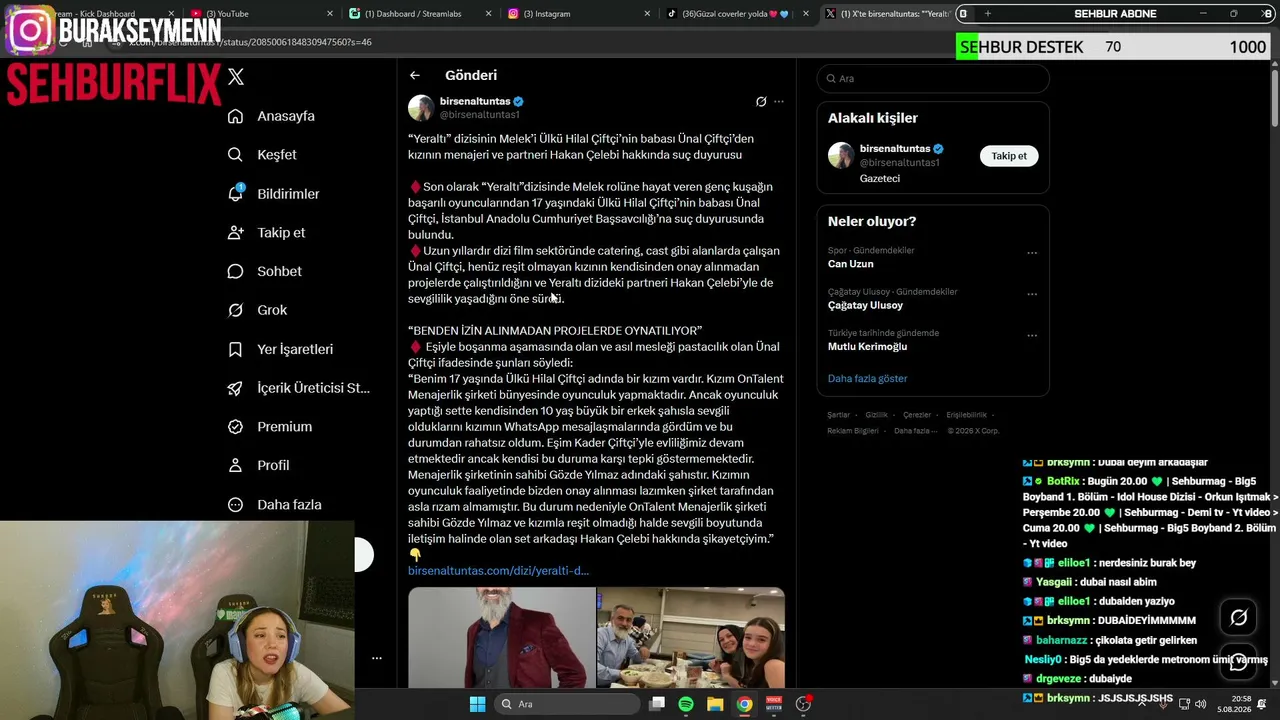Open the X logo home link

[236, 77]
